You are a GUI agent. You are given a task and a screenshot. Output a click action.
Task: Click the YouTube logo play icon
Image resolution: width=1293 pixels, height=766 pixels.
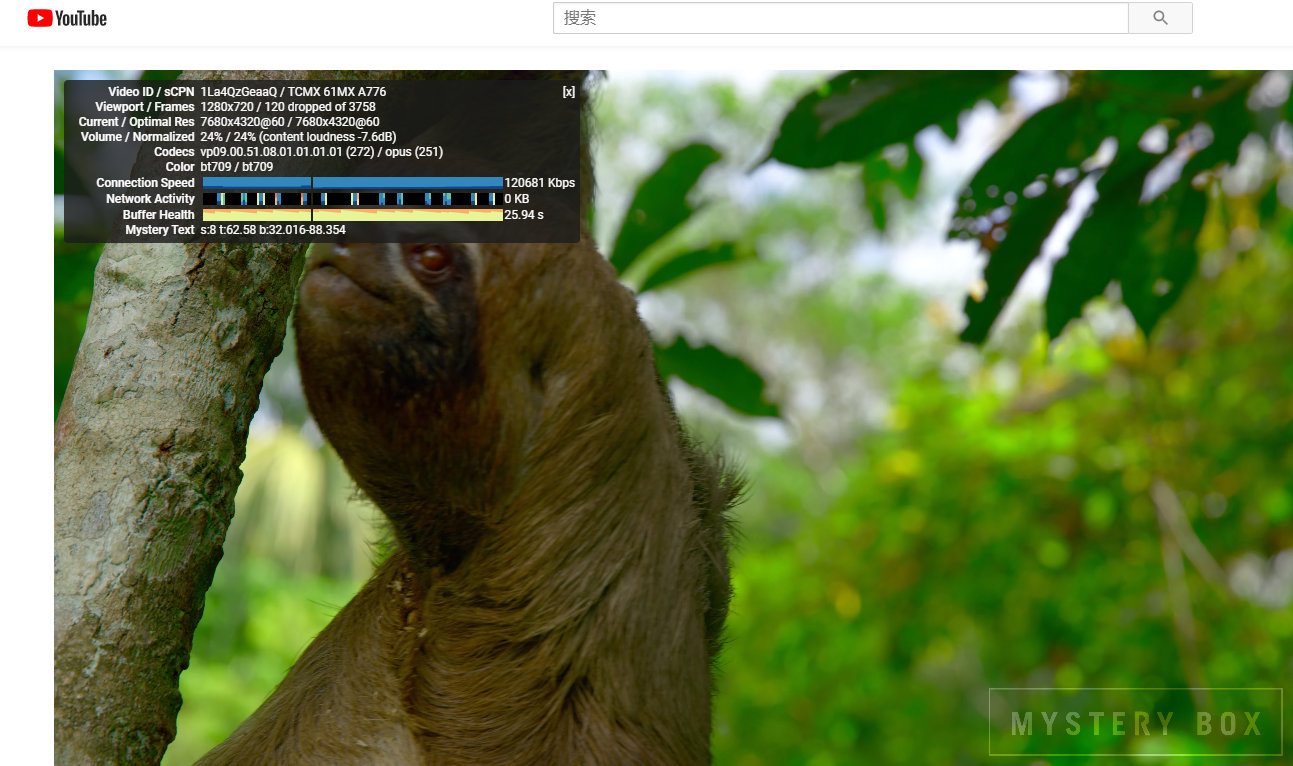pos(39,18)
